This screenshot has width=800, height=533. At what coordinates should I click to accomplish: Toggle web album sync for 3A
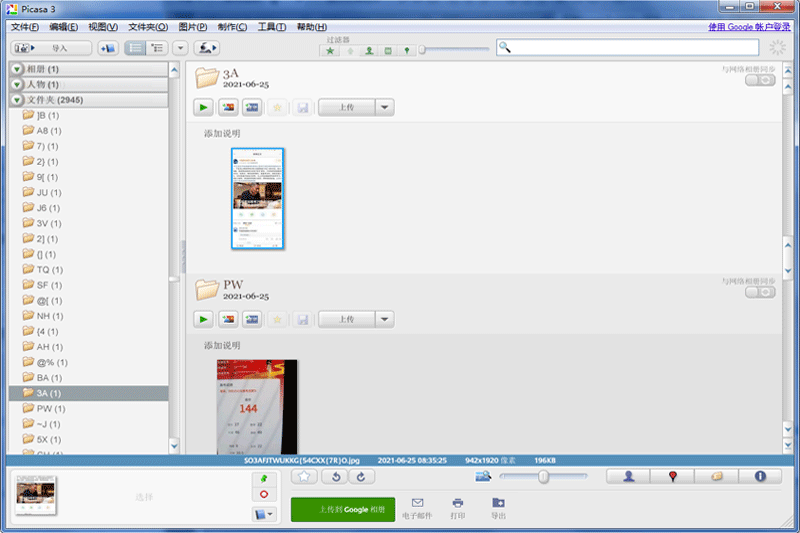(x=760, y=80)
